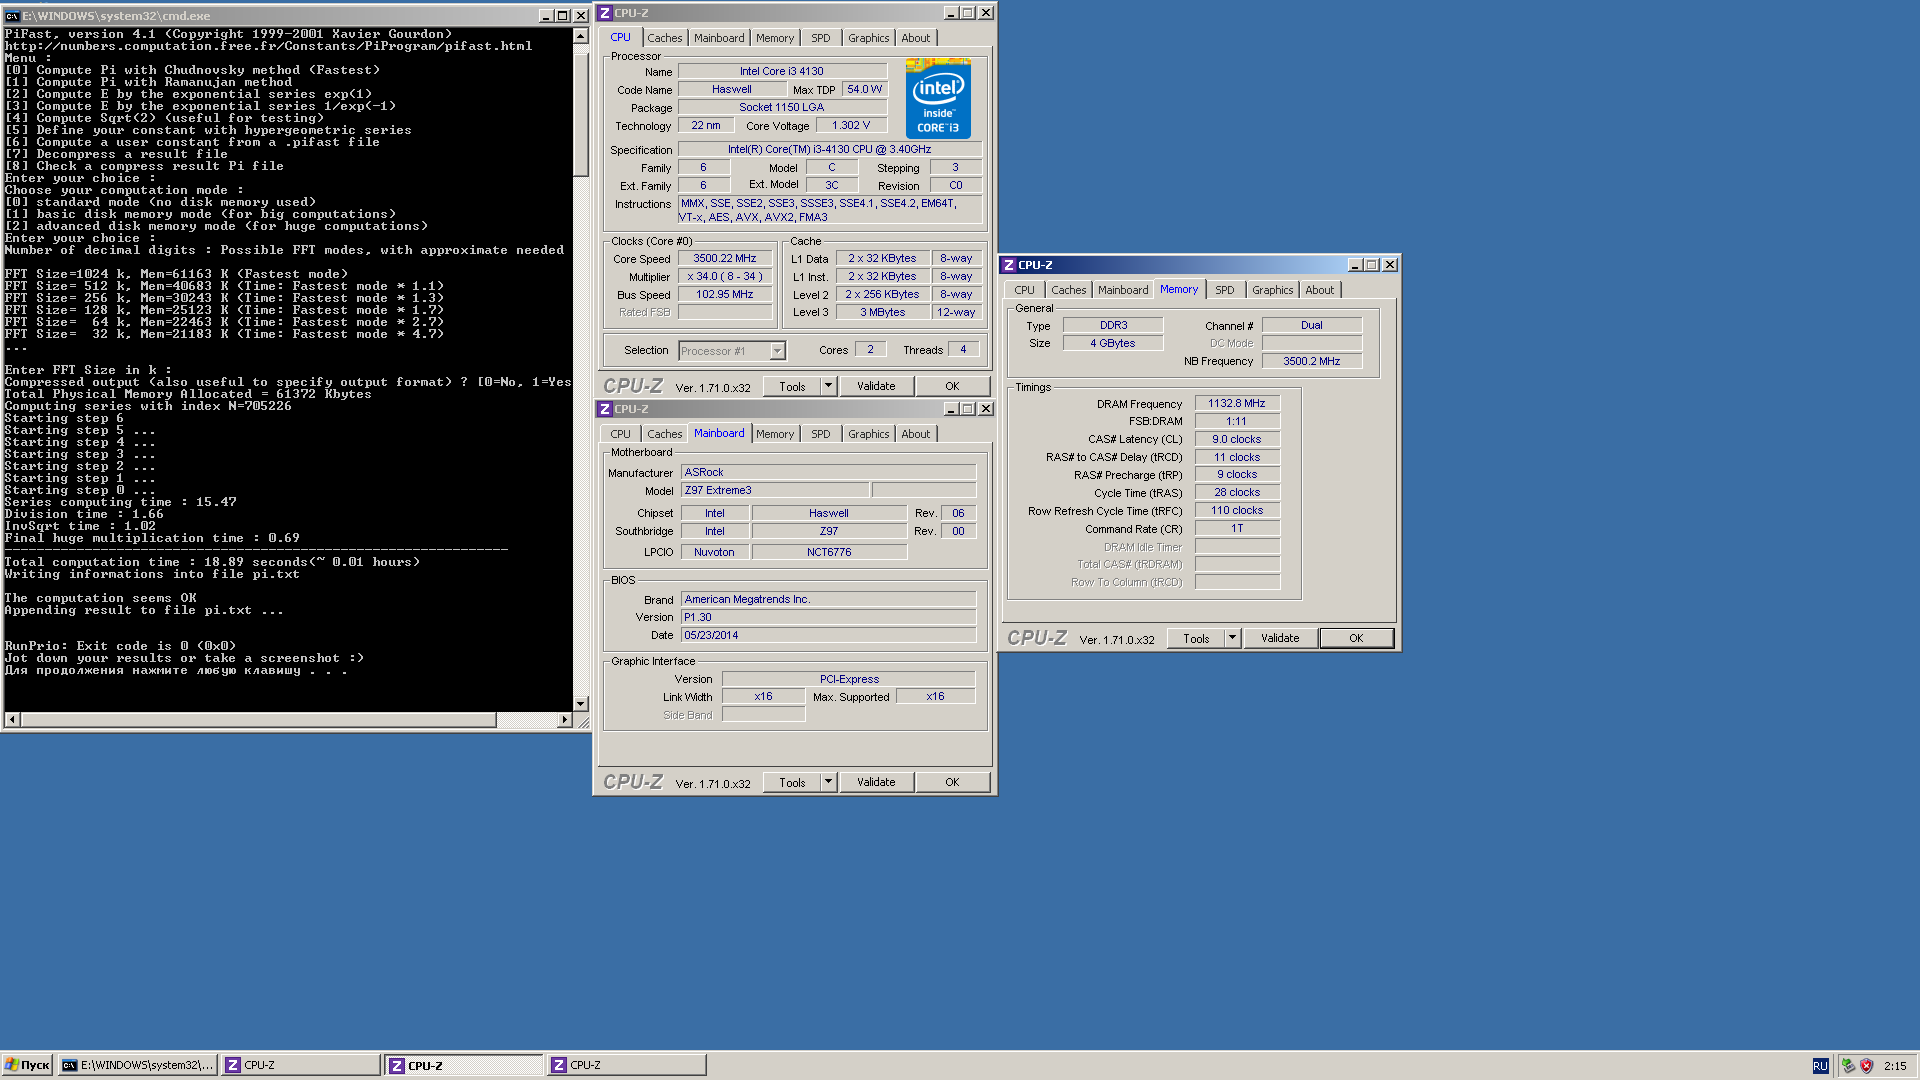1920x1080 pixels.
Task: Click OK in the Mainboard window
Action: pyautogui.click(x=952, y=782)
